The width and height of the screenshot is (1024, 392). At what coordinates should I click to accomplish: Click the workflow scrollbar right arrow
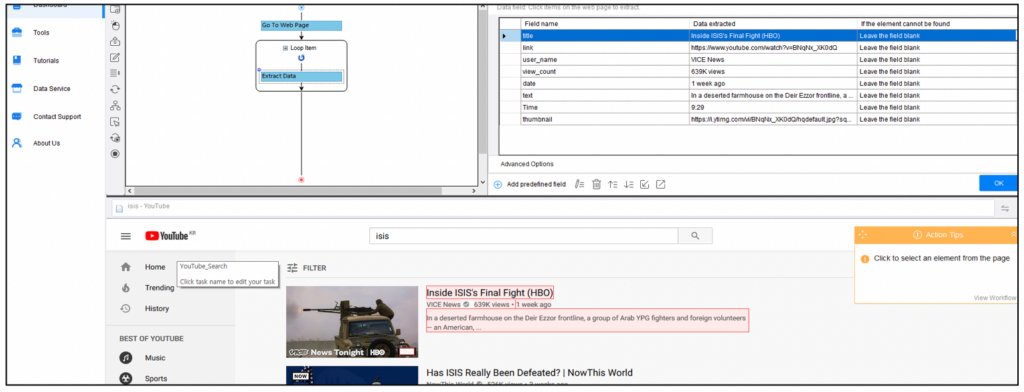pyautogui.click(x=474, y=191)
